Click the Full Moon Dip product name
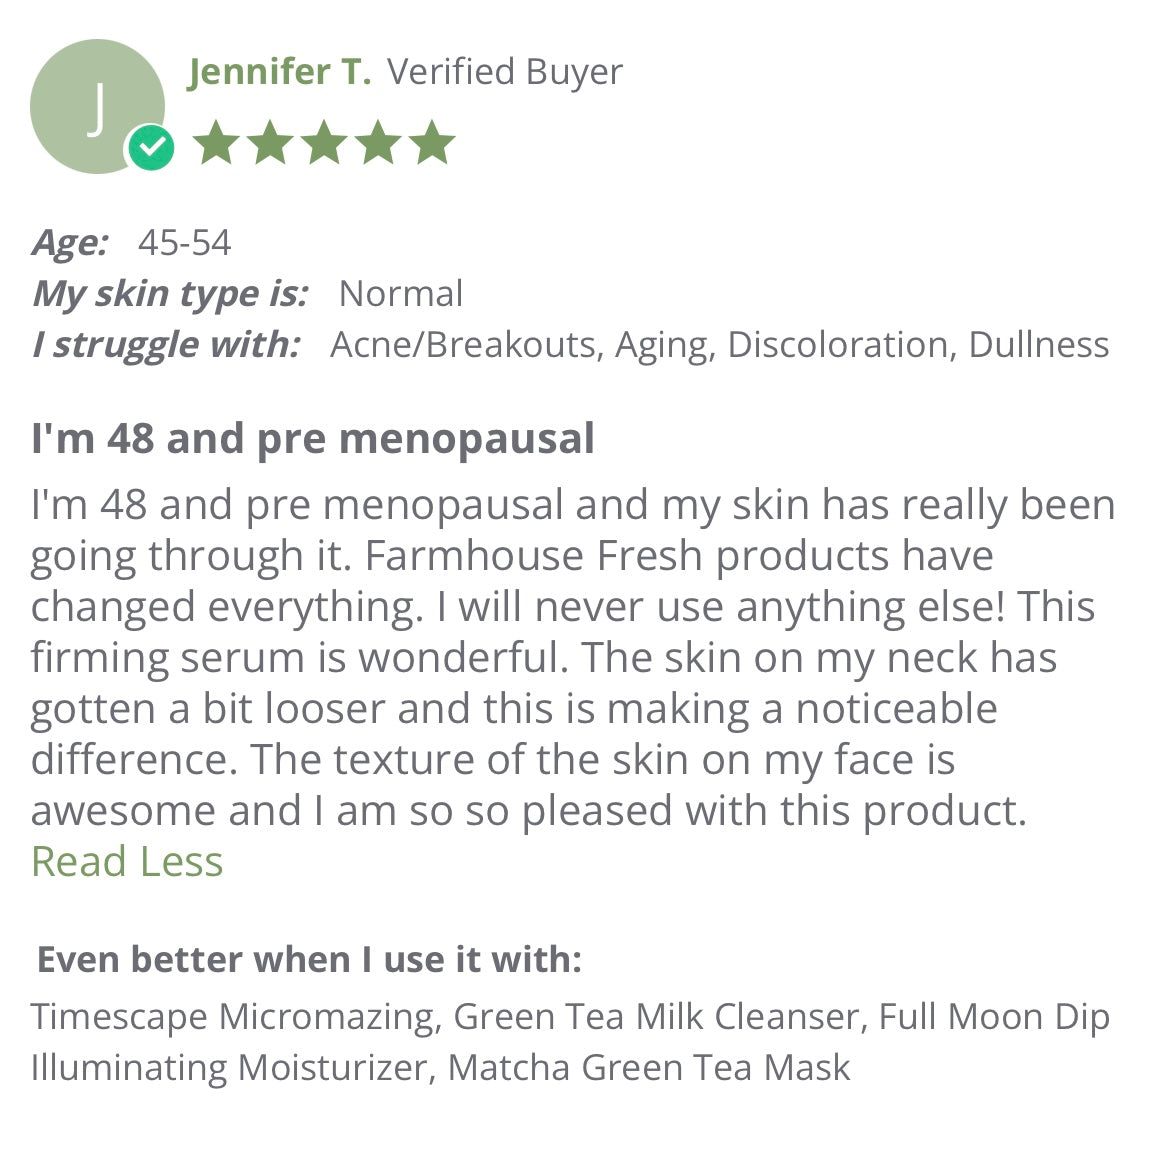 994,1017
